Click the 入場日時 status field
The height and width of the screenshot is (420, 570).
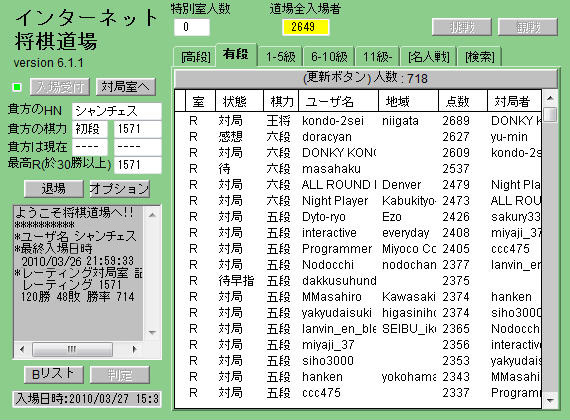(87, 399)
